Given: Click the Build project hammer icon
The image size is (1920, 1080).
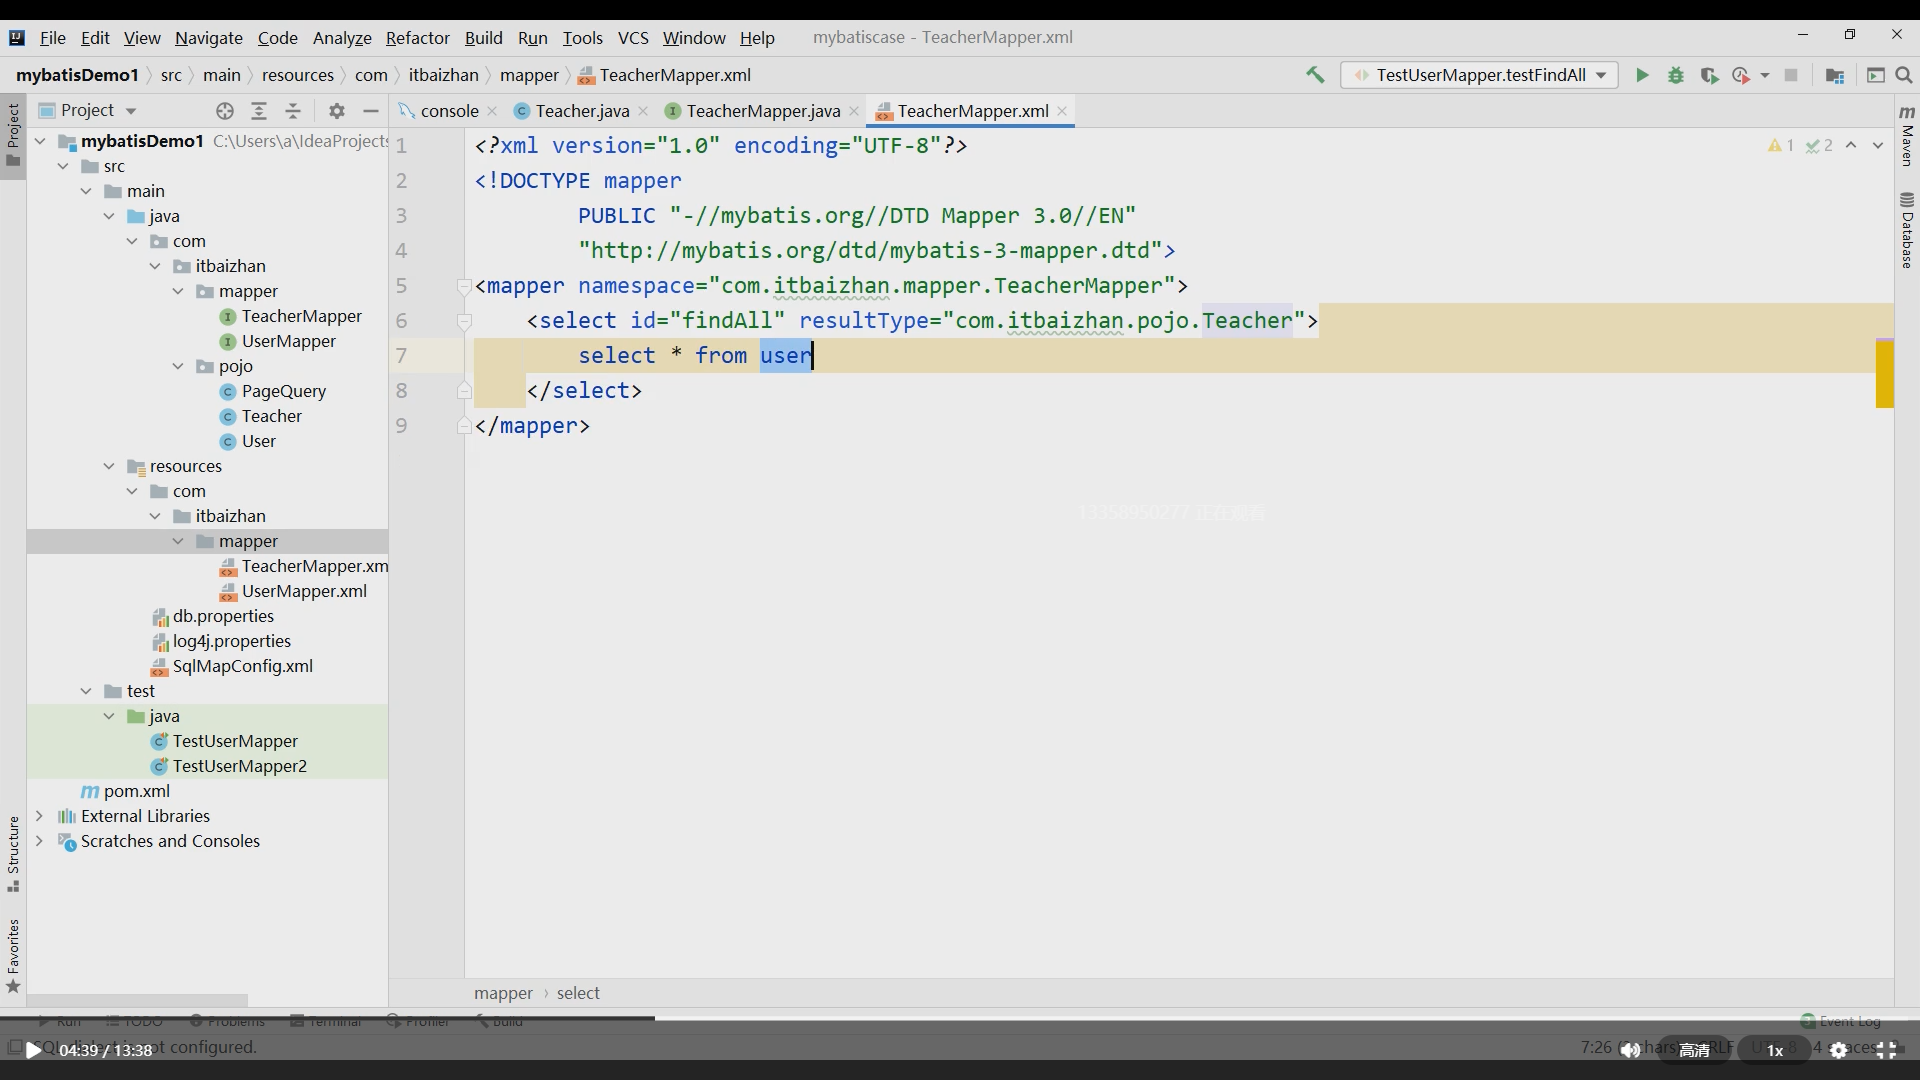Looking at the screenshot, I should (x=1315, y=75).
